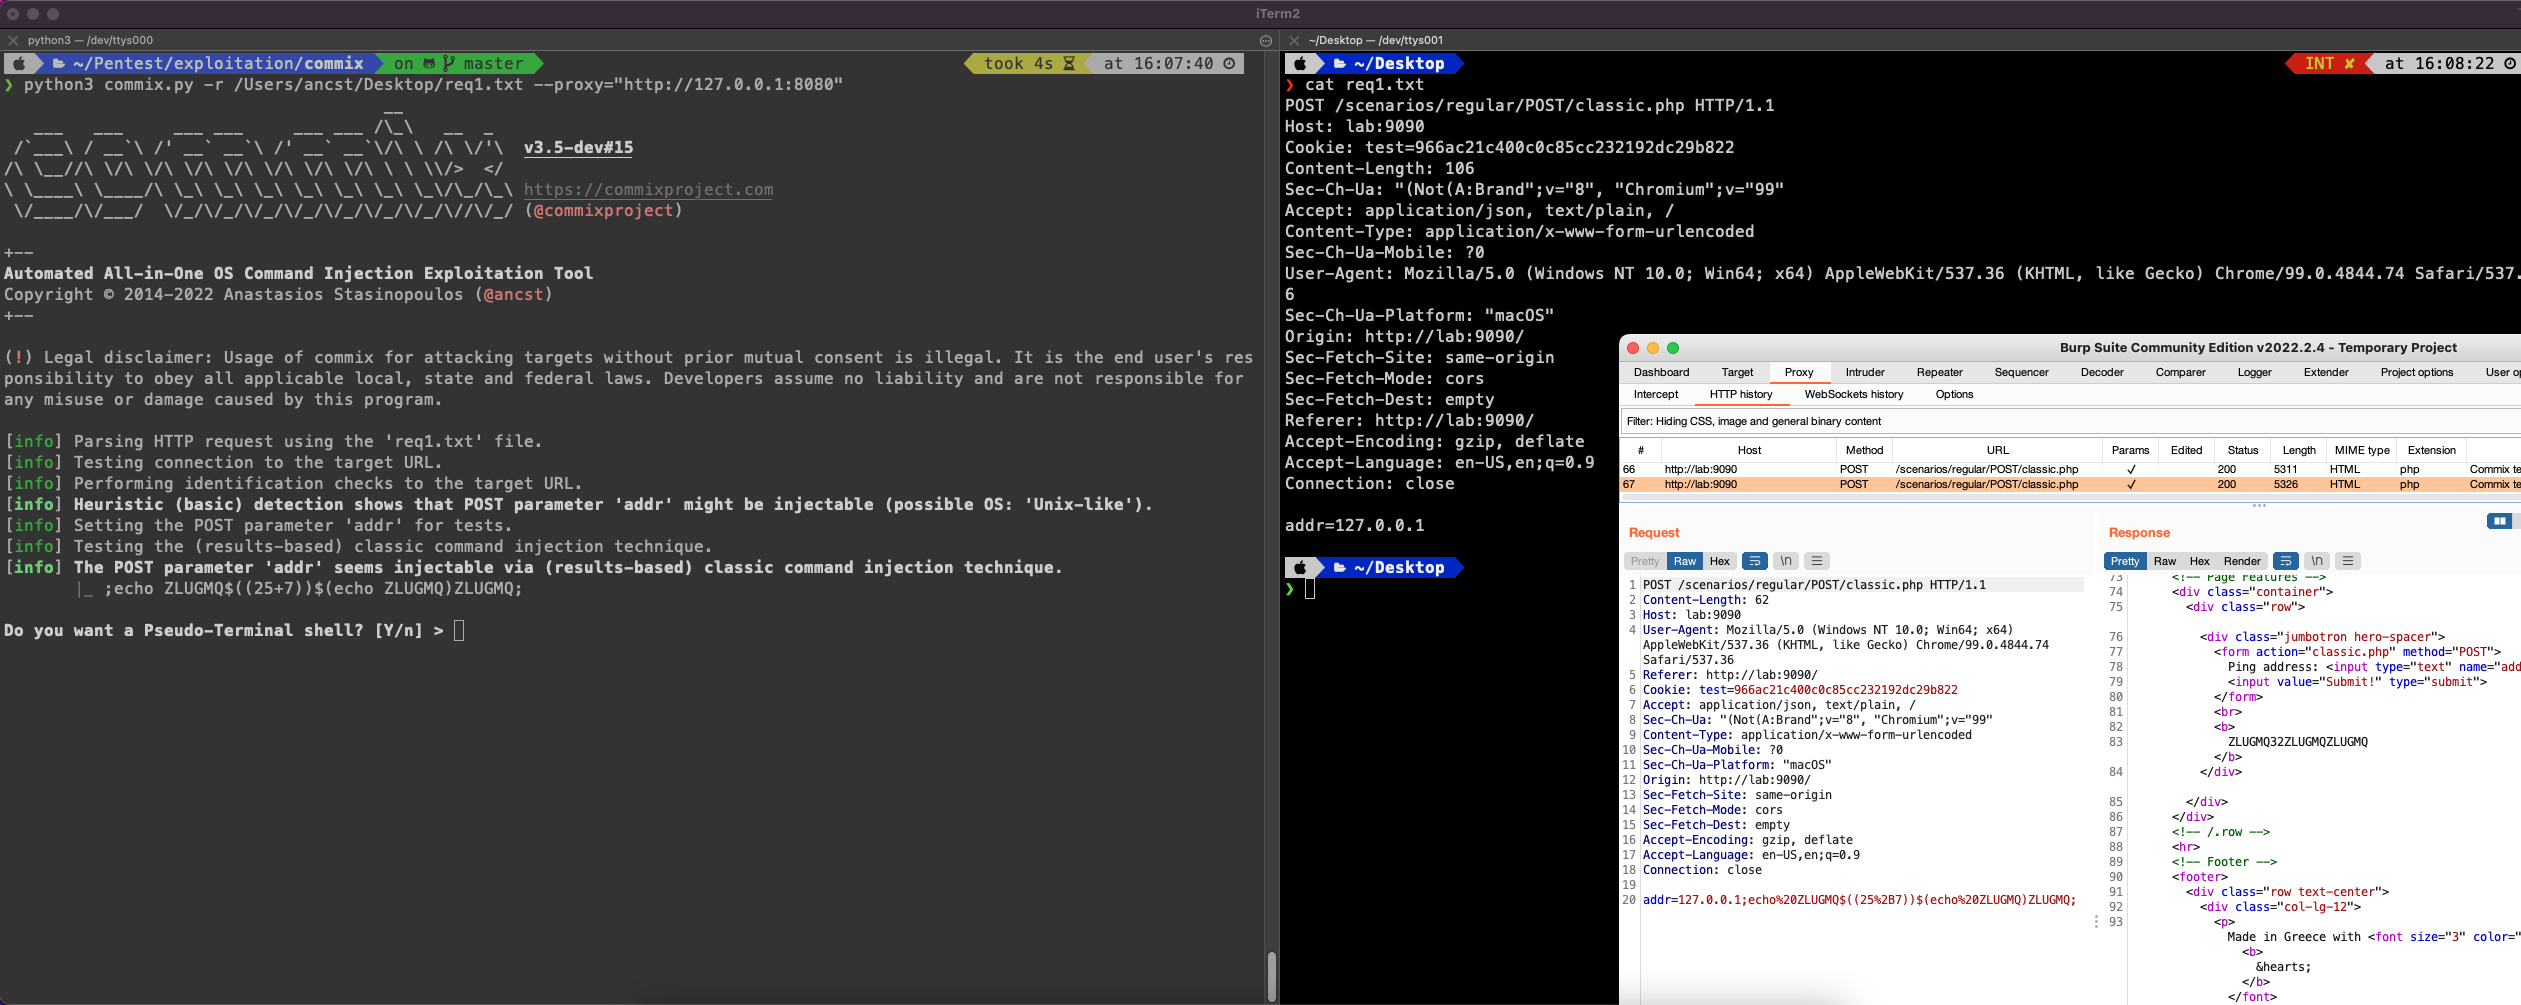Viewport: 2521px width, 1005px height.
Task: Select the side-by-side layout icon above Response
Action: 2500,521
